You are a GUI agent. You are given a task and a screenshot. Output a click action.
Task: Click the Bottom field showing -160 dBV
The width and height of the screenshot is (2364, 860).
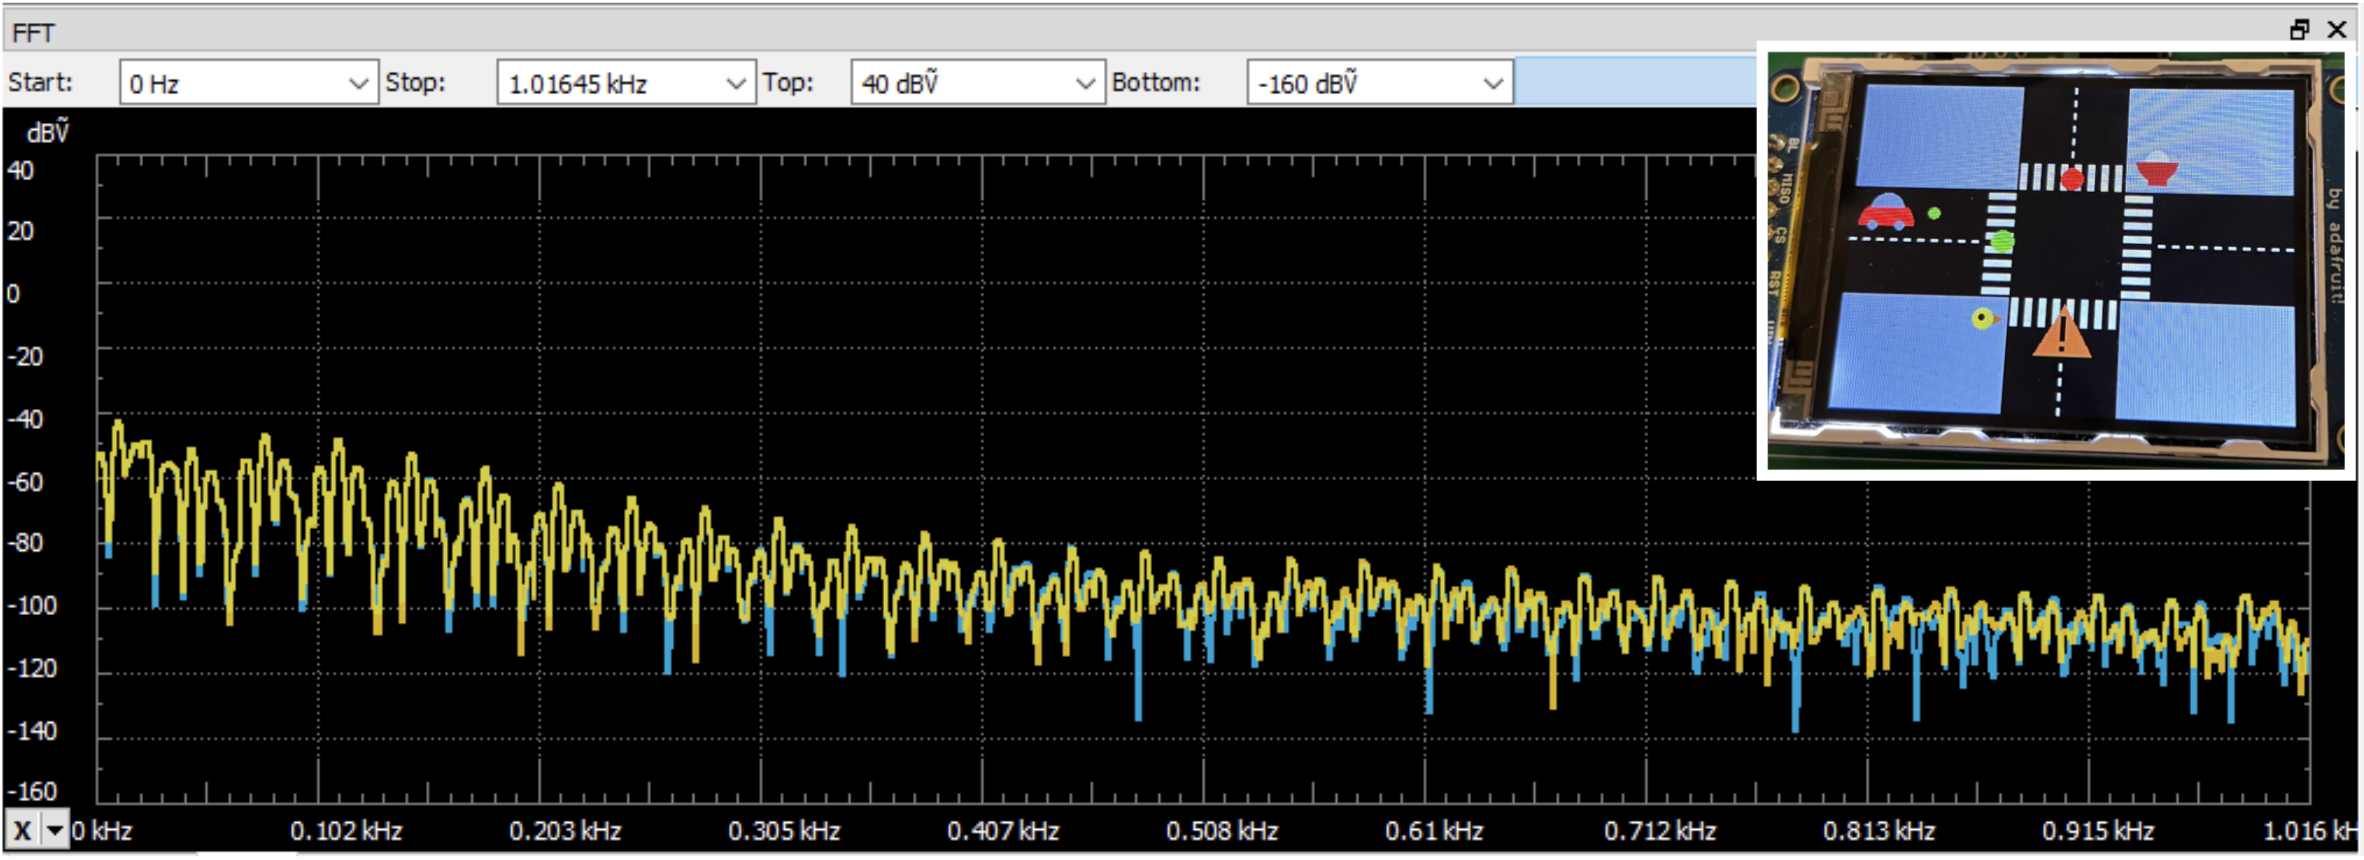pyautogui.click(x=1360, y=83)
